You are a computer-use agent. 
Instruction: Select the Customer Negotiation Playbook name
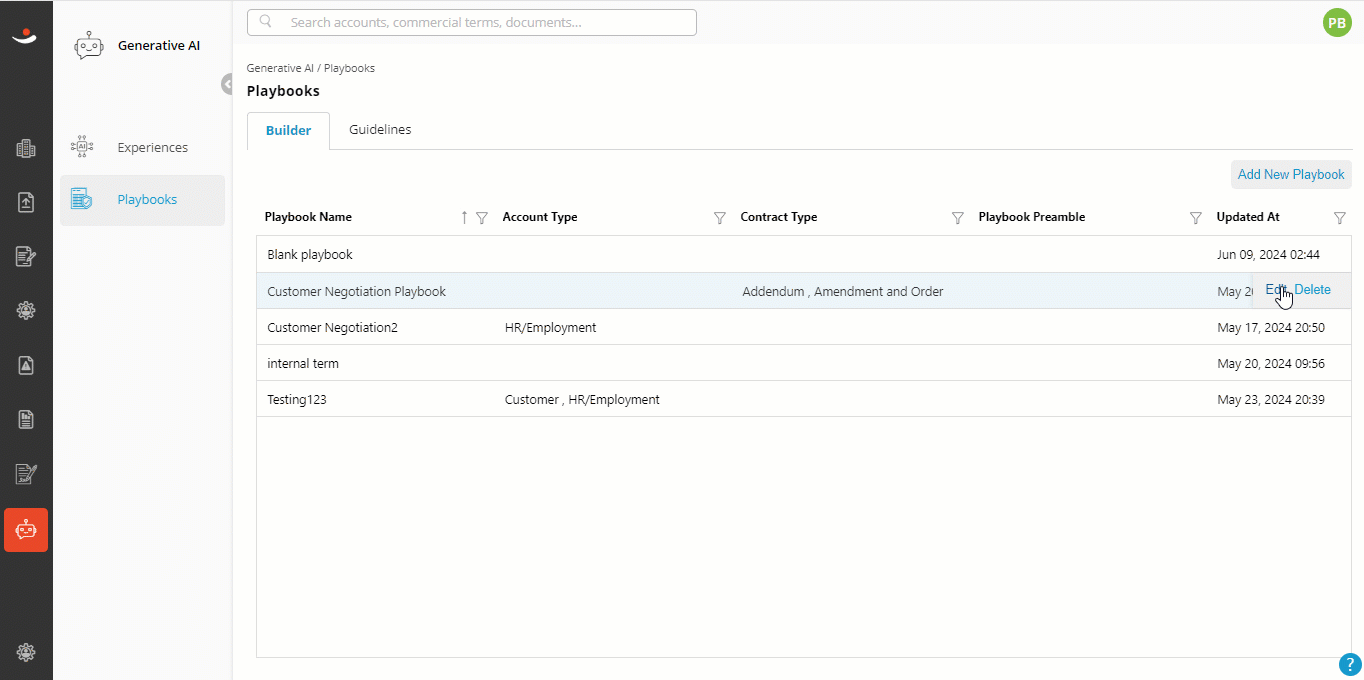[x=356, y=292]
